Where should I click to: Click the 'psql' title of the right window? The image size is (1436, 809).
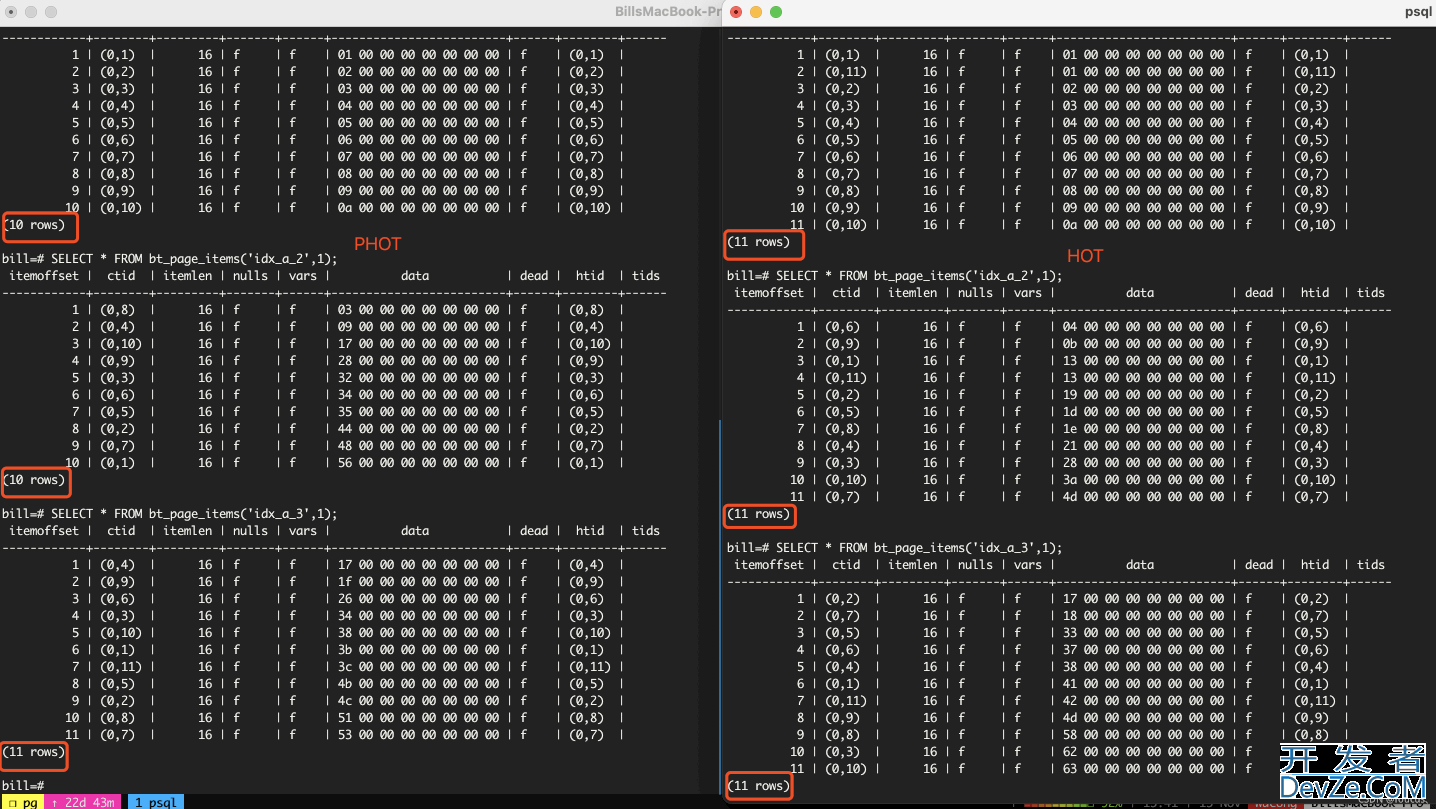pyautogui.click(x=1420, y=12)
